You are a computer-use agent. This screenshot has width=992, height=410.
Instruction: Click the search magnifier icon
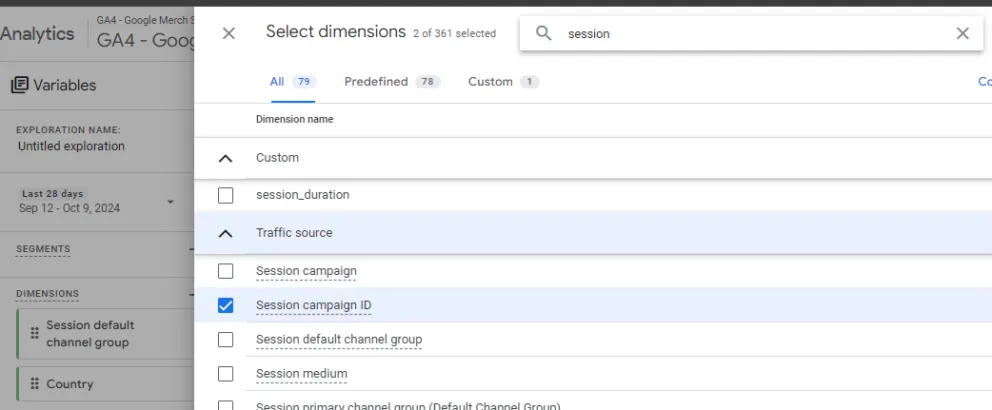(x=544, y=33)
